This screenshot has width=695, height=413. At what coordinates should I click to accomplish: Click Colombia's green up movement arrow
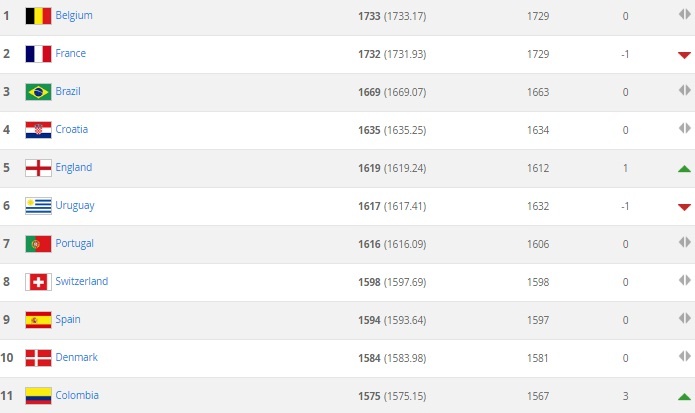[x=684, y=396]
